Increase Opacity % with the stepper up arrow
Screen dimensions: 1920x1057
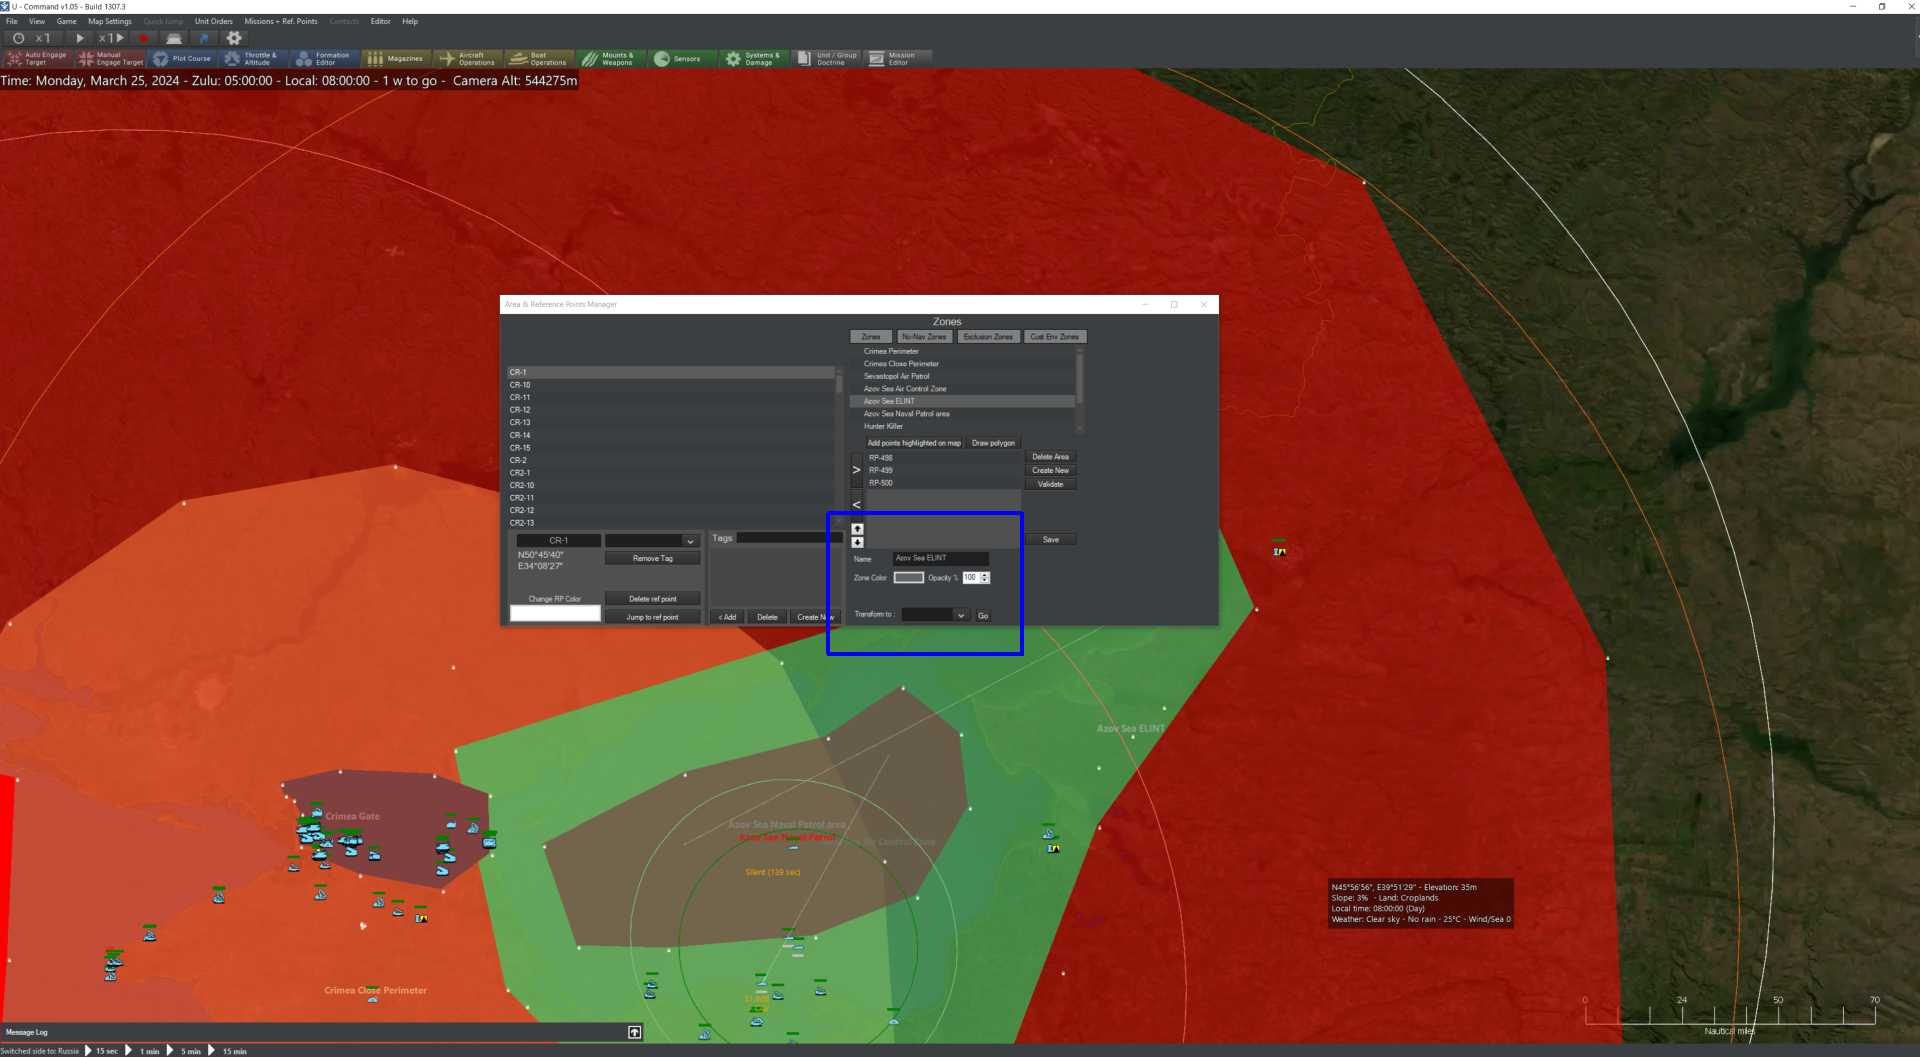pyautogui.click(x=985, y=575)
